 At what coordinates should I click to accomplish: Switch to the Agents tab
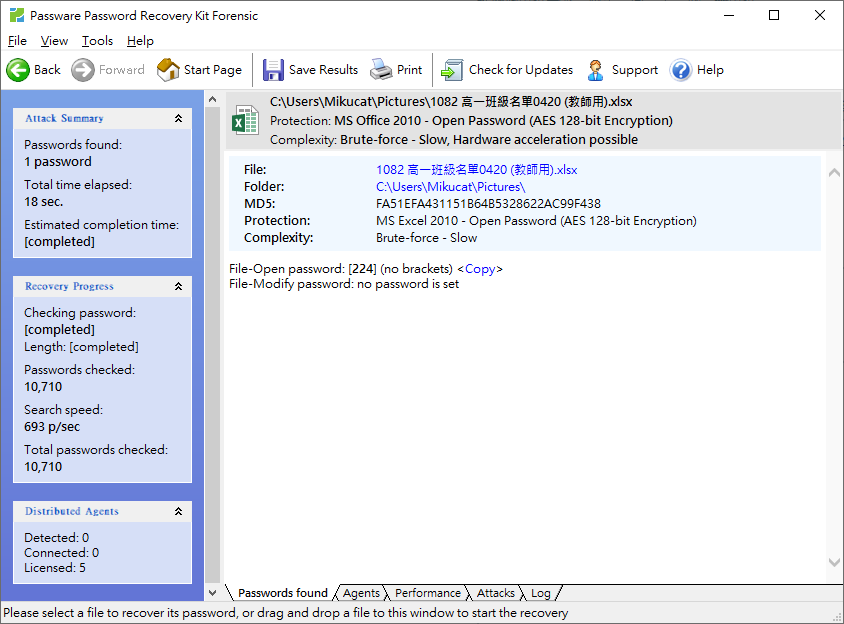361,593
